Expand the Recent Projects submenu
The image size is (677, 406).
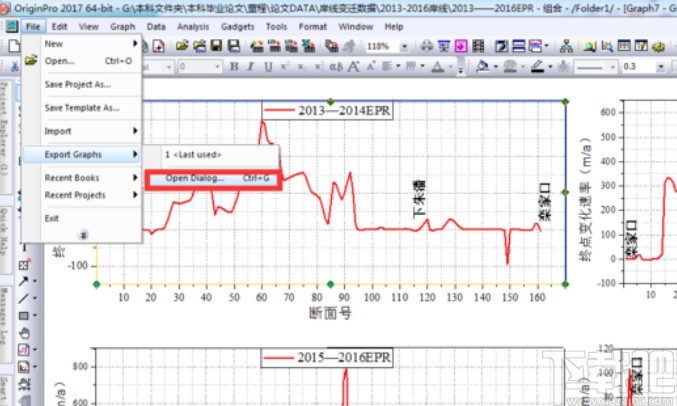tap(82, 195)
